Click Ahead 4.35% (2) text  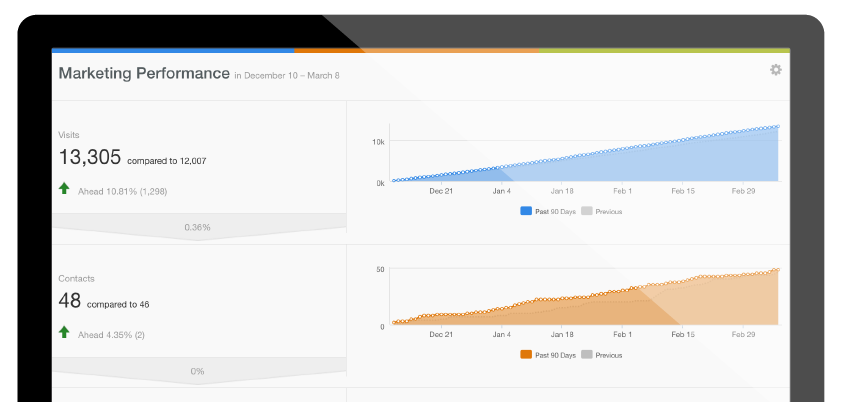(111, 334)
